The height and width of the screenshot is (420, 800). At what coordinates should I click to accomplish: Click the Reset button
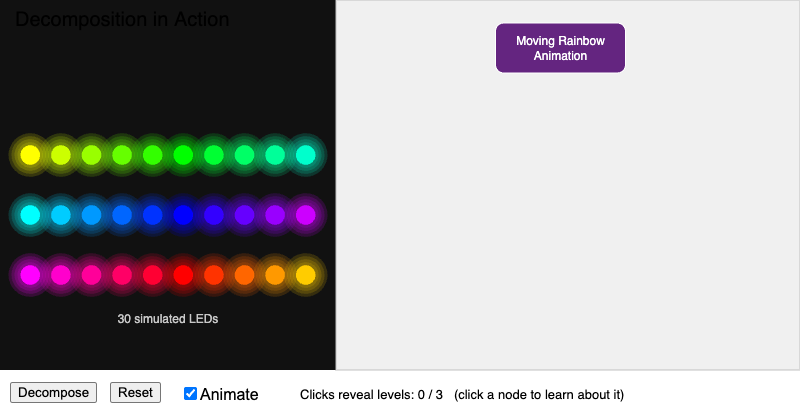click(x=135, y=392)
